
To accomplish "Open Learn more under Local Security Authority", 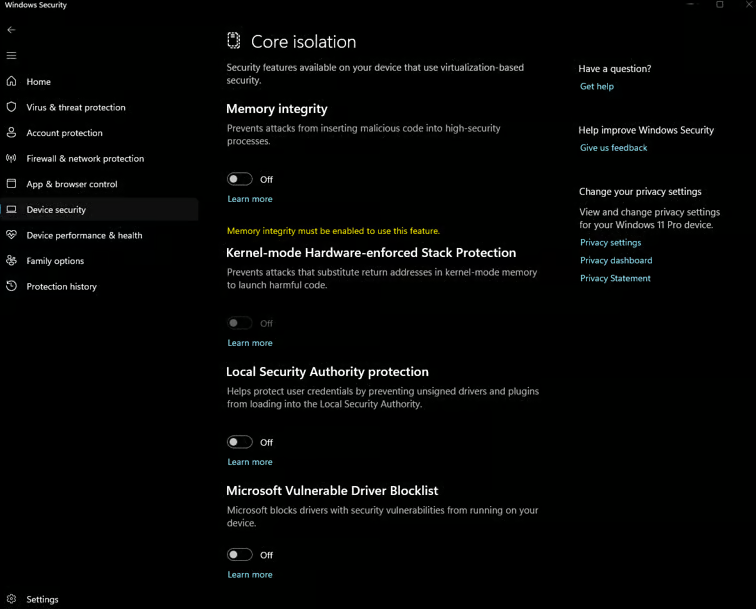I will click(250, 462).
